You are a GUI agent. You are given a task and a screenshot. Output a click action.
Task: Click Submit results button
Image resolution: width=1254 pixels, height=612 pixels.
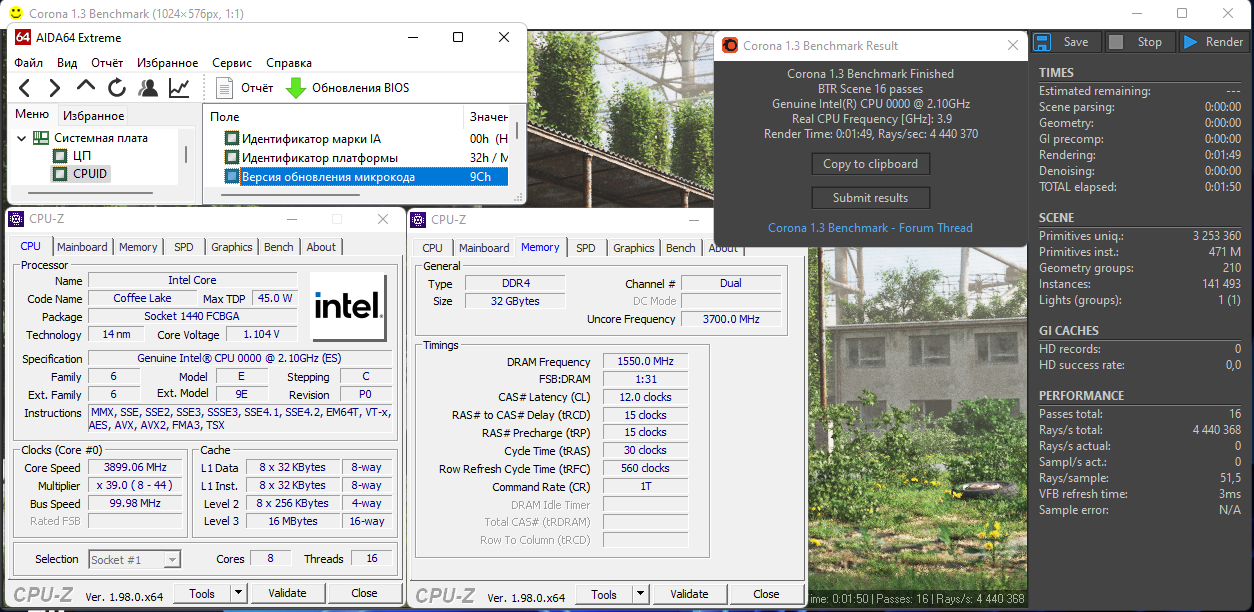coord(871,198)
